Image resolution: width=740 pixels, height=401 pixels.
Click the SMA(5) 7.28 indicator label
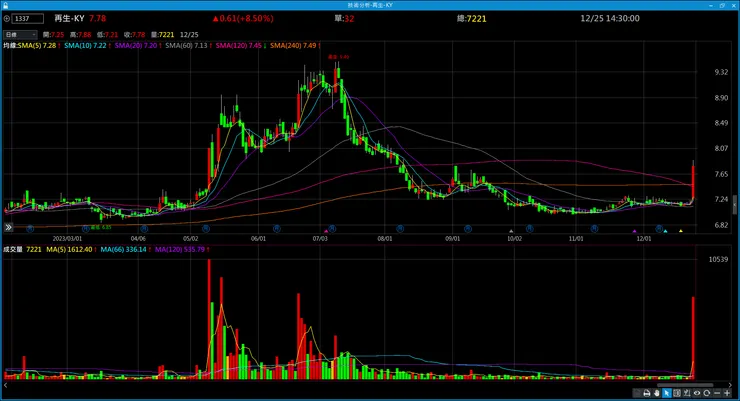tap(37, 45)
